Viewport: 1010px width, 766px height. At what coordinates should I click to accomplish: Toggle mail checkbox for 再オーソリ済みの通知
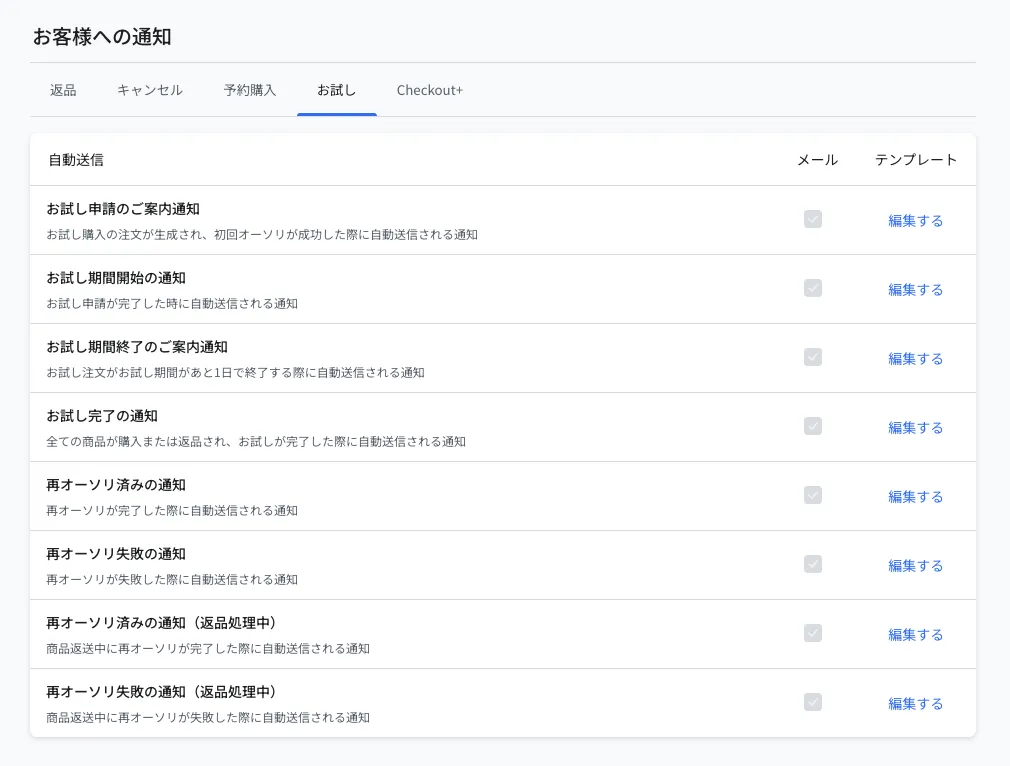coord(813,495)
